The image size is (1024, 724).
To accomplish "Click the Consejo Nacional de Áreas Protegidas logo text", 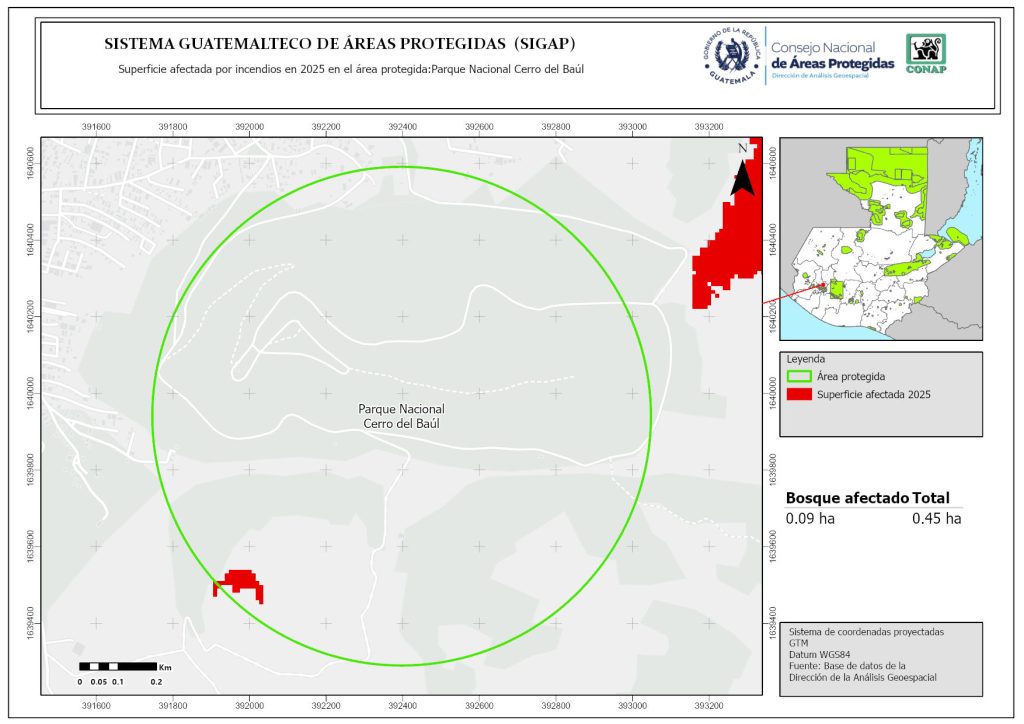I will coord(832,56).
